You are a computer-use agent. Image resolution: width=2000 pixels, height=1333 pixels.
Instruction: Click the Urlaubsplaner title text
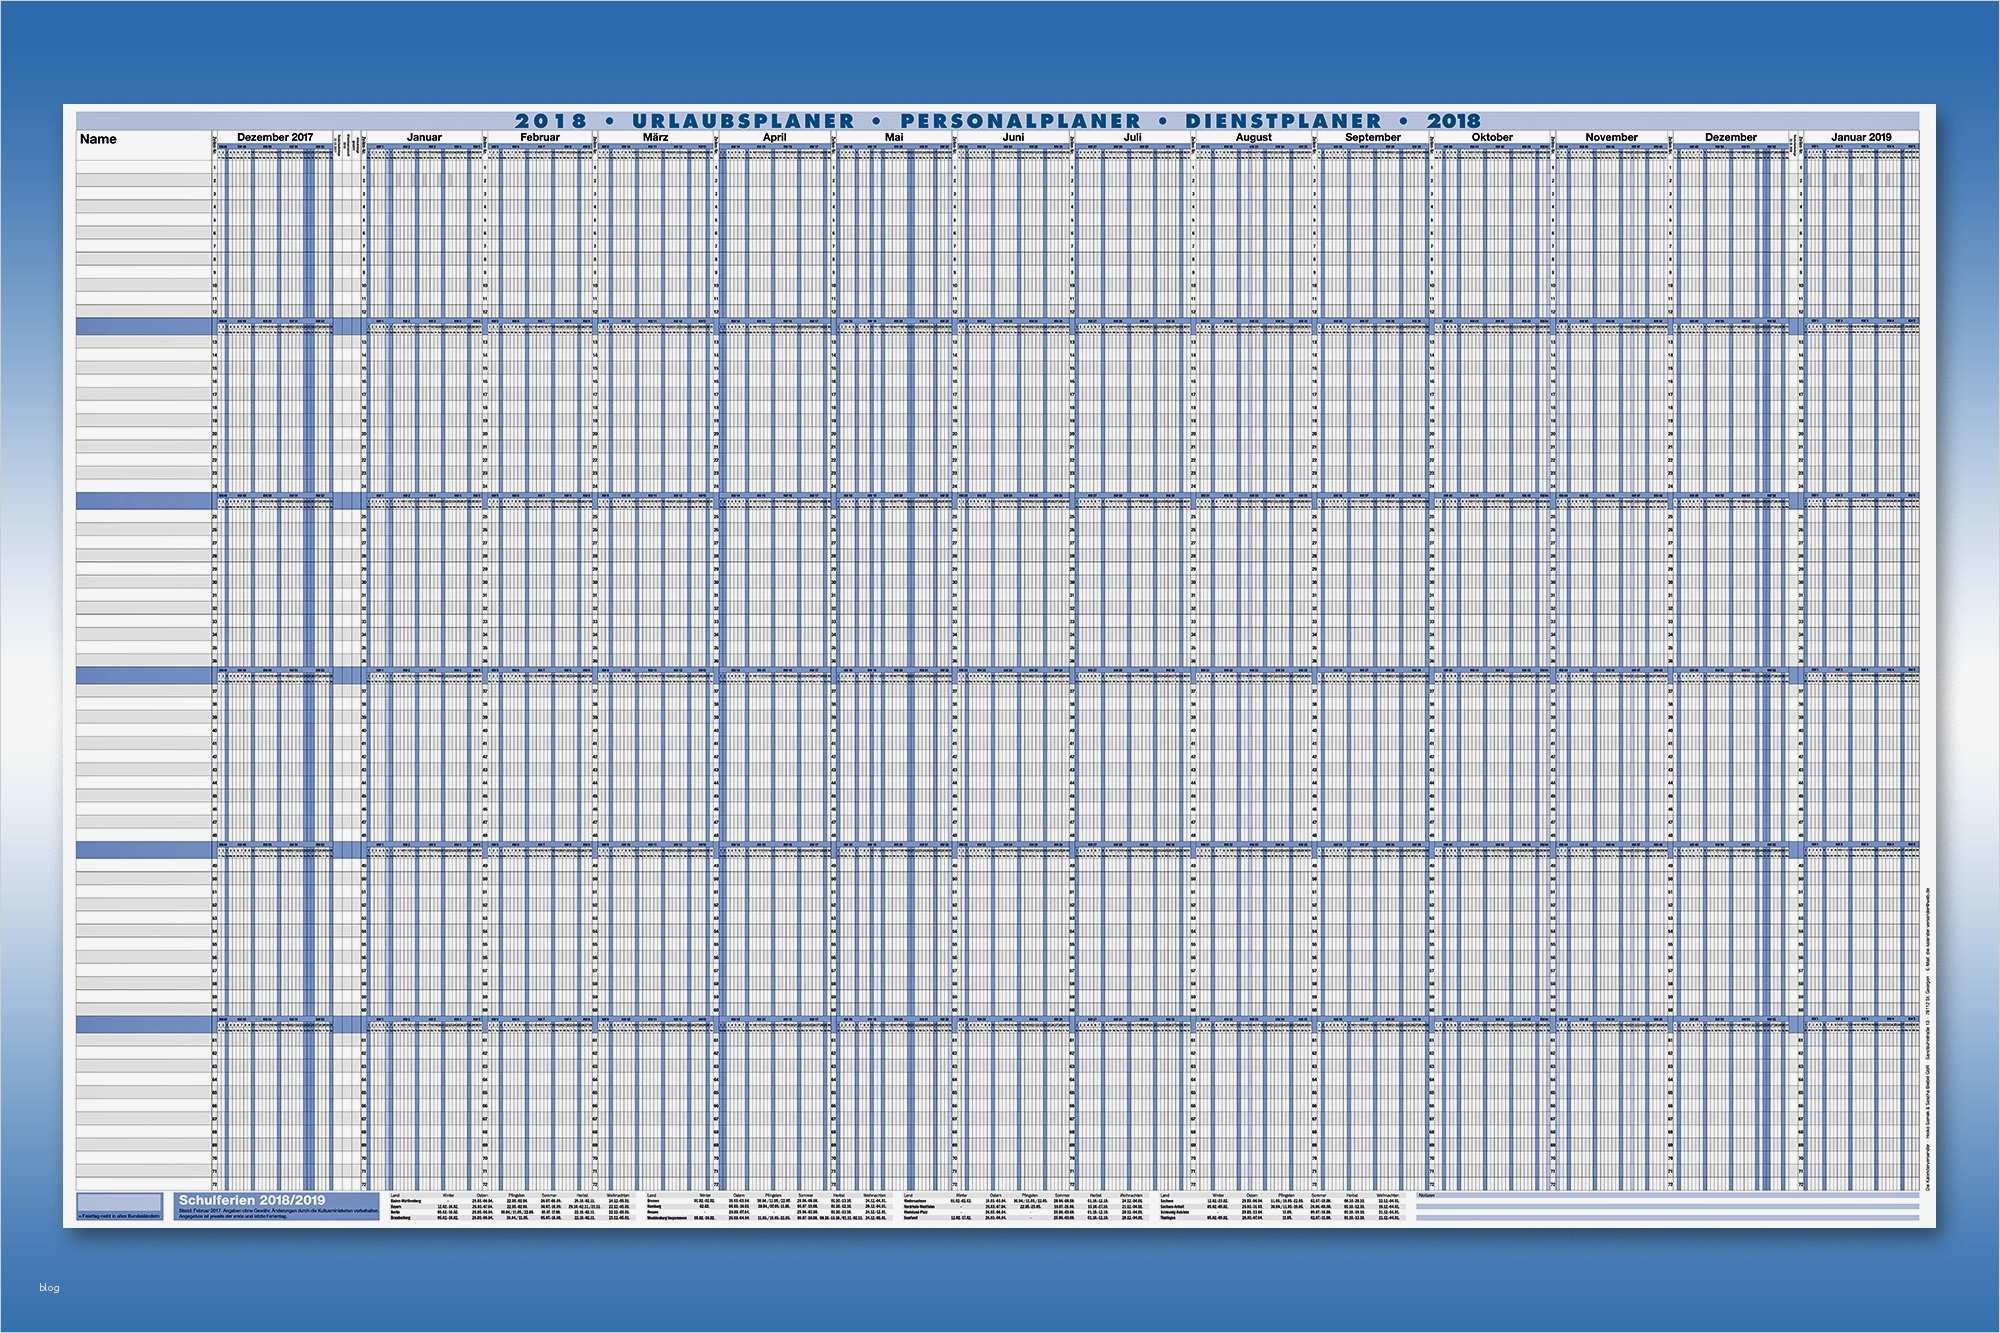coord(743,121)
